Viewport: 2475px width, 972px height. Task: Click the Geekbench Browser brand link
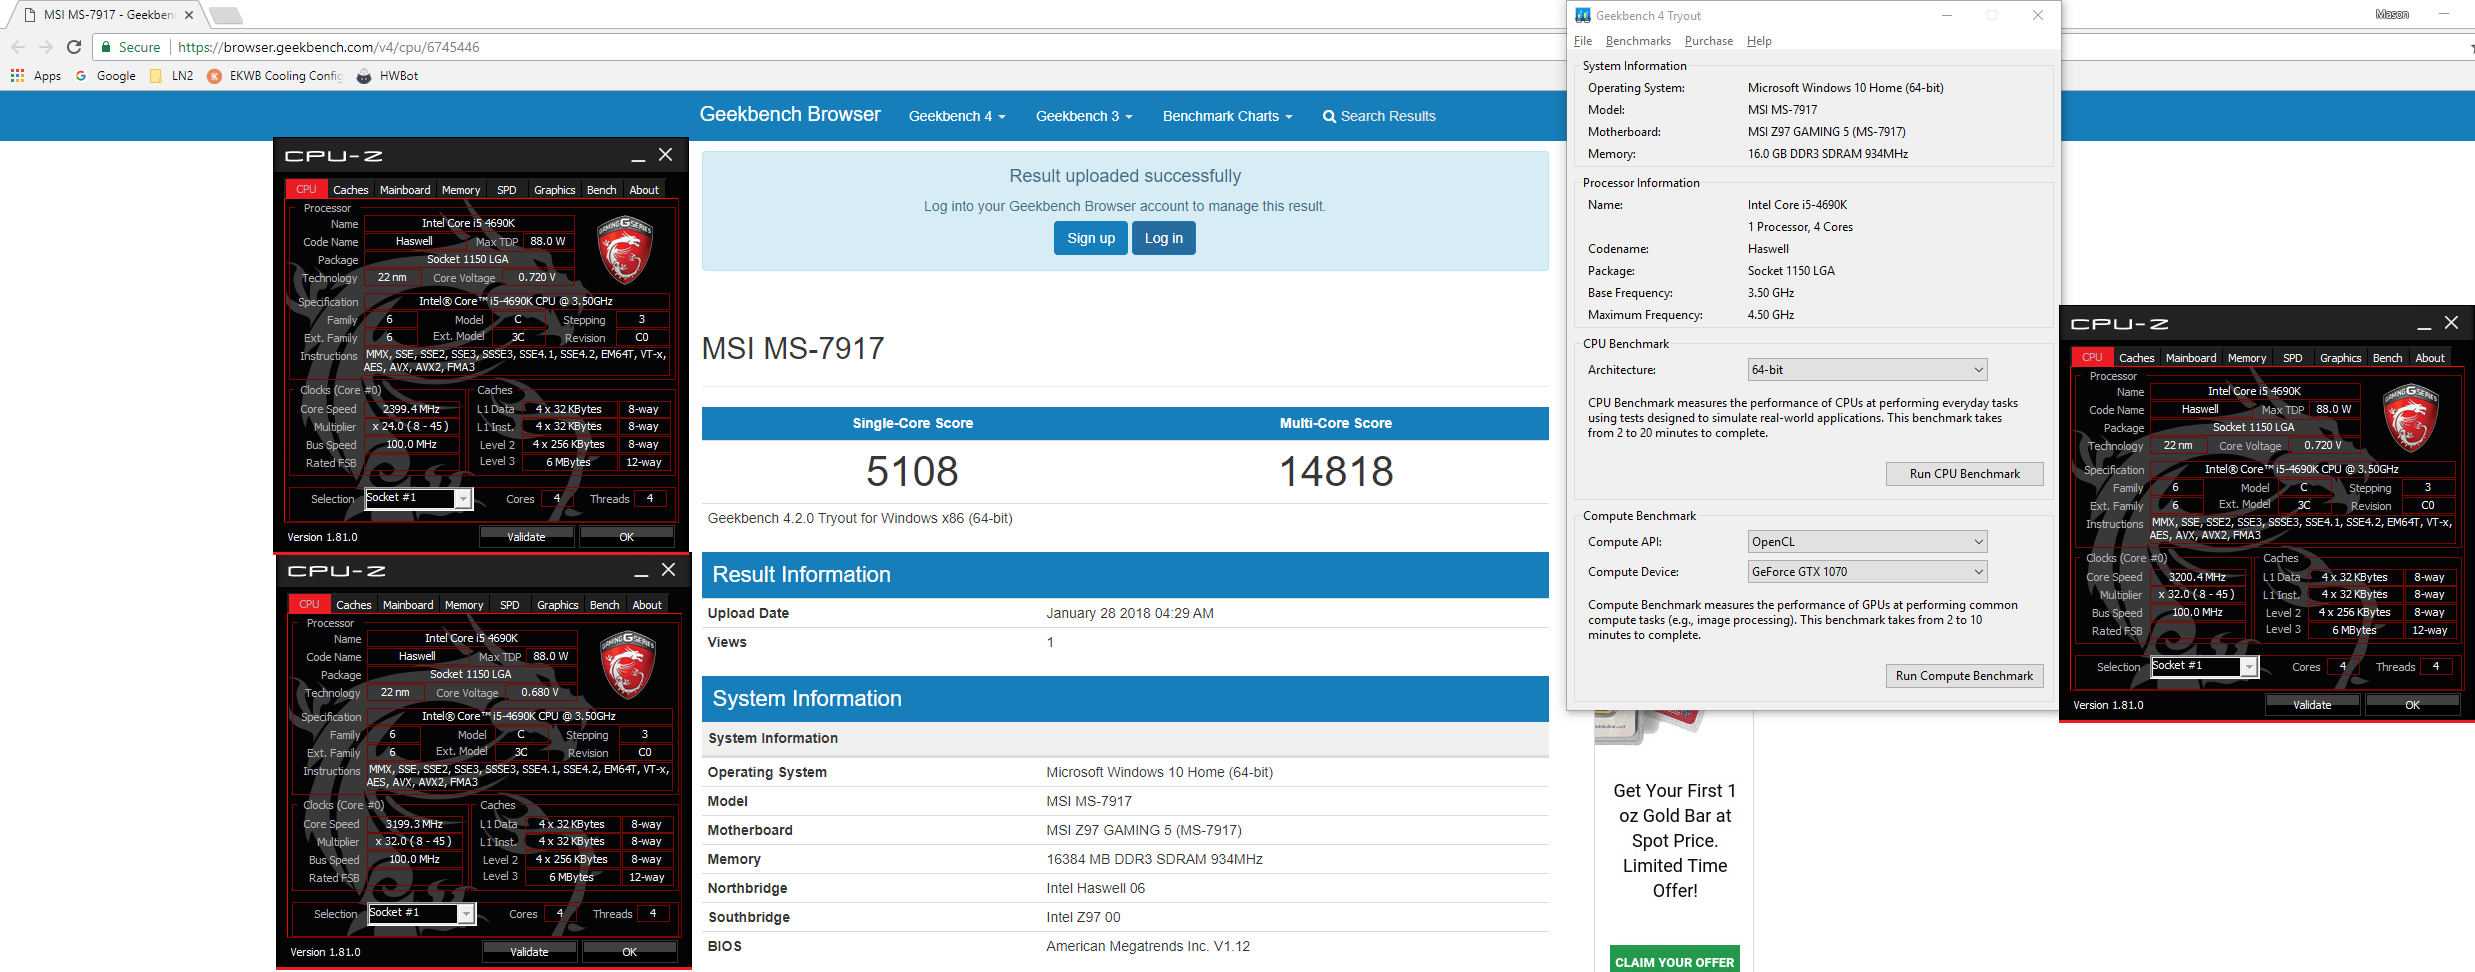coord(790,114)
